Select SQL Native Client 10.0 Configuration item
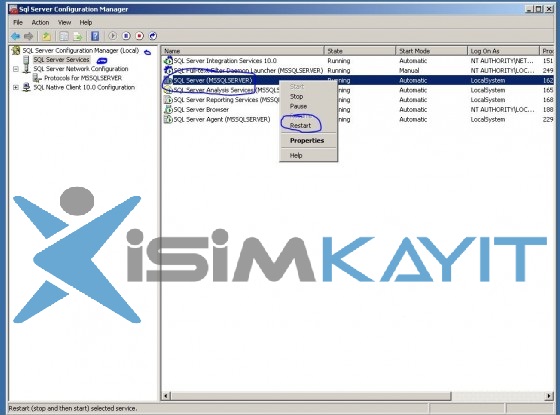 pos(84,87)
